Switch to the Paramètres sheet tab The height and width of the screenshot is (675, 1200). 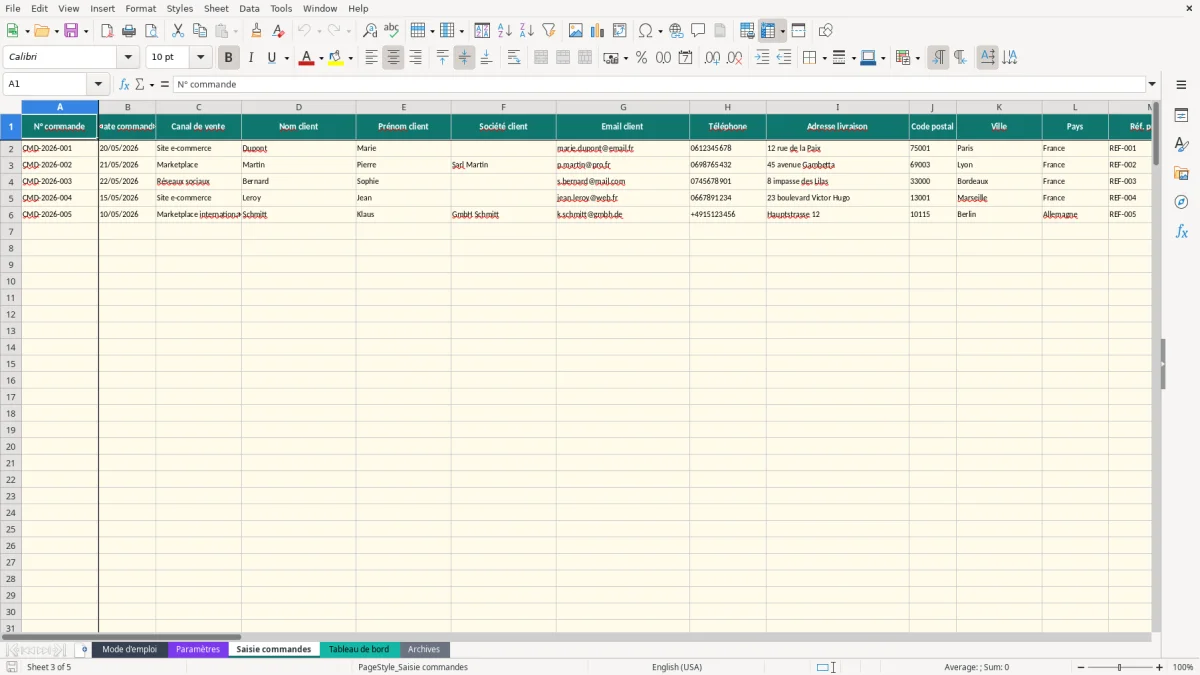tap(198, 650)
